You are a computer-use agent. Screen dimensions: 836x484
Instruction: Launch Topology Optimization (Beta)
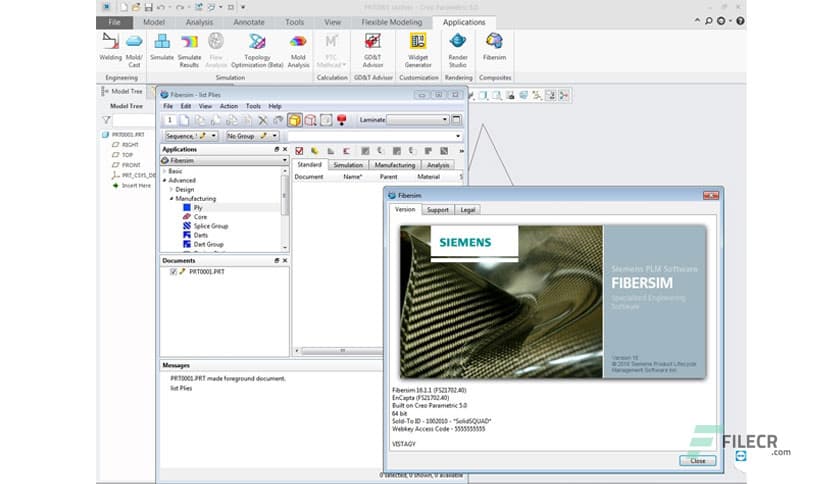pos(257,49)
